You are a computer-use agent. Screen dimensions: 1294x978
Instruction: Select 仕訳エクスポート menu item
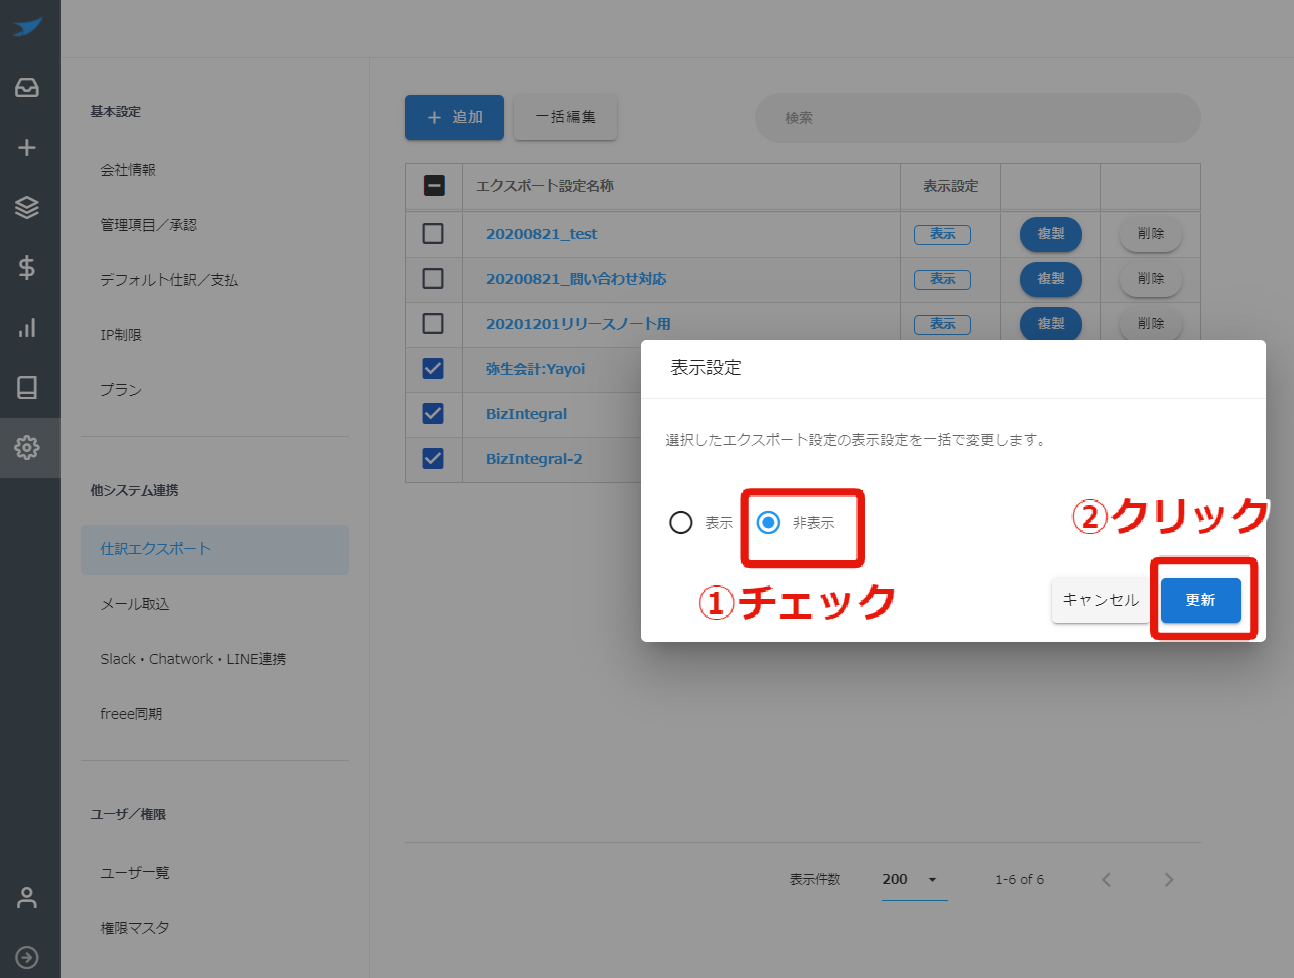pyautogui.click(x=215, y=549)
